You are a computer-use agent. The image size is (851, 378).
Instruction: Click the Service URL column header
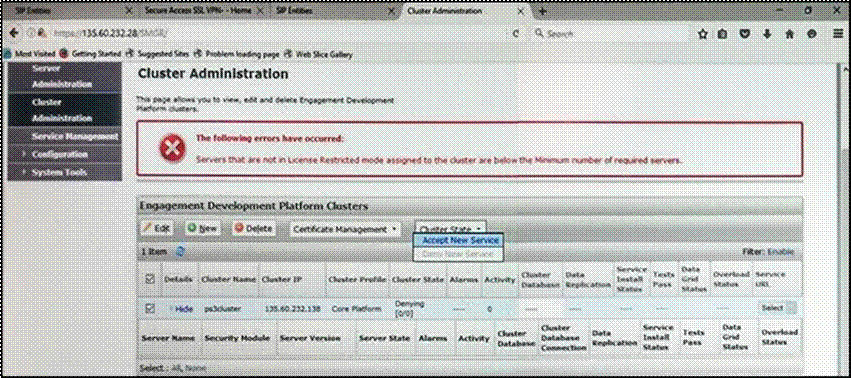coord(770,279)
